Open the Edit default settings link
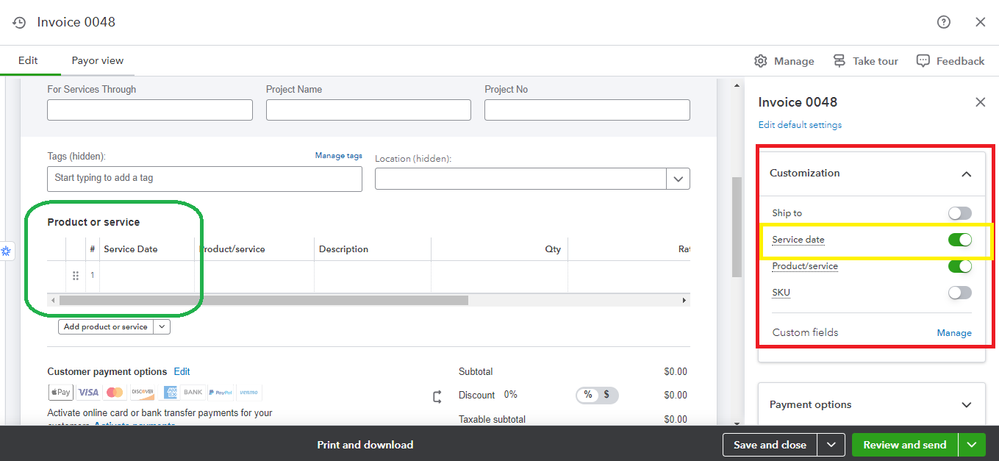Image resolution: width=999 pixels, height=461 pixels. click(x=800, y=125)
